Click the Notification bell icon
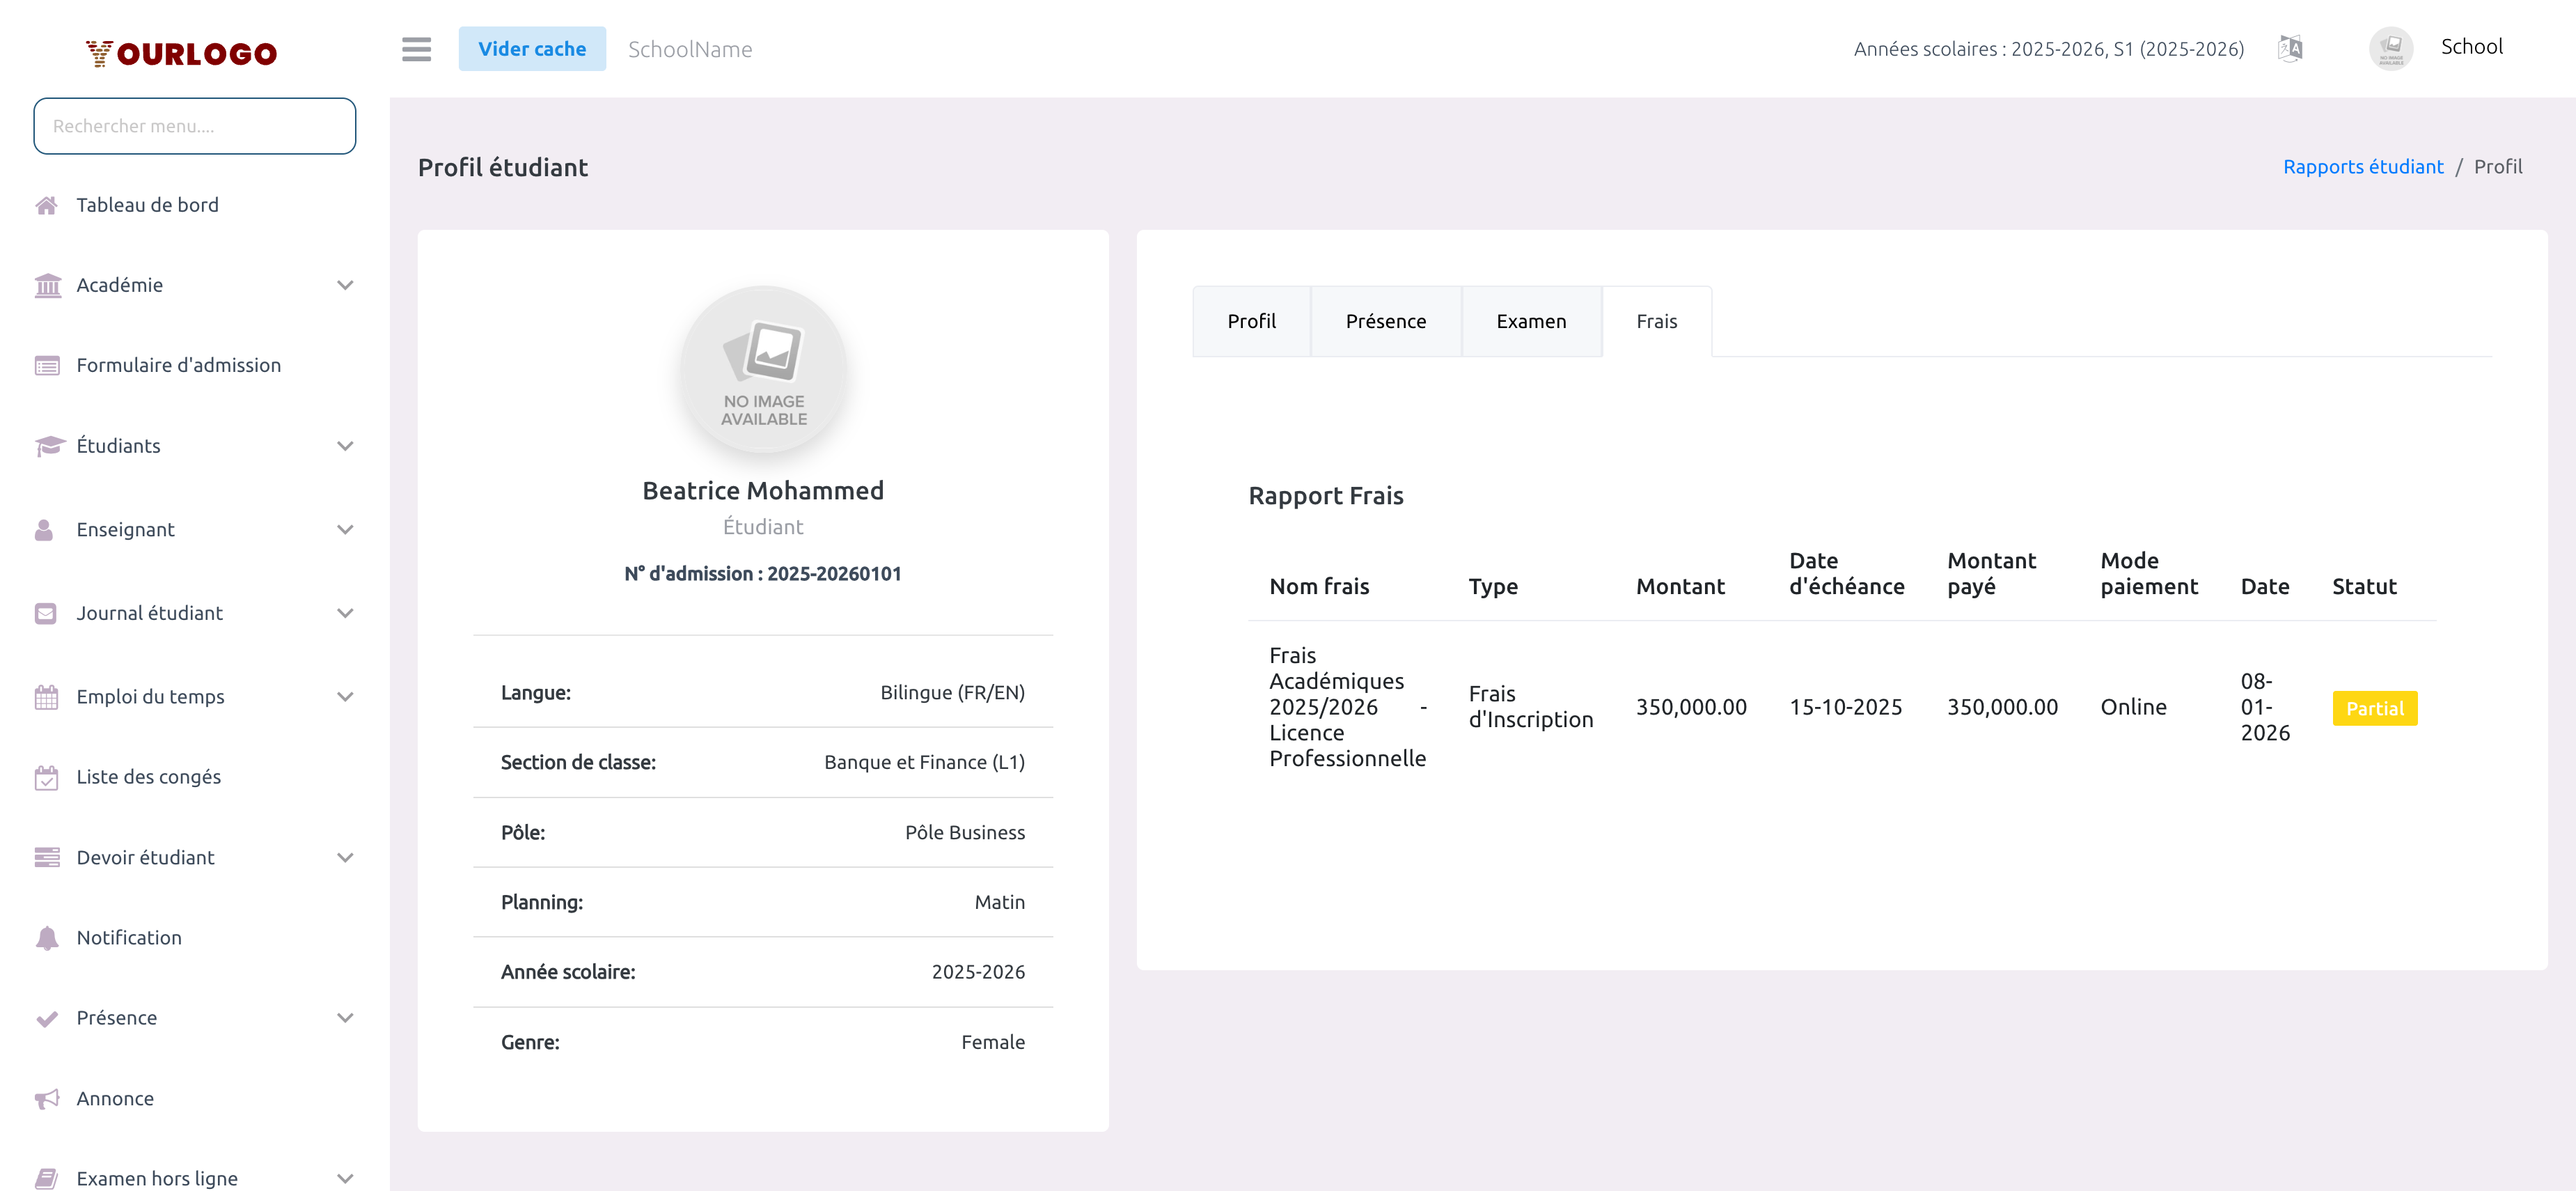The height and width of the screenshot is (1191, 2576). (x=46, y=938)
